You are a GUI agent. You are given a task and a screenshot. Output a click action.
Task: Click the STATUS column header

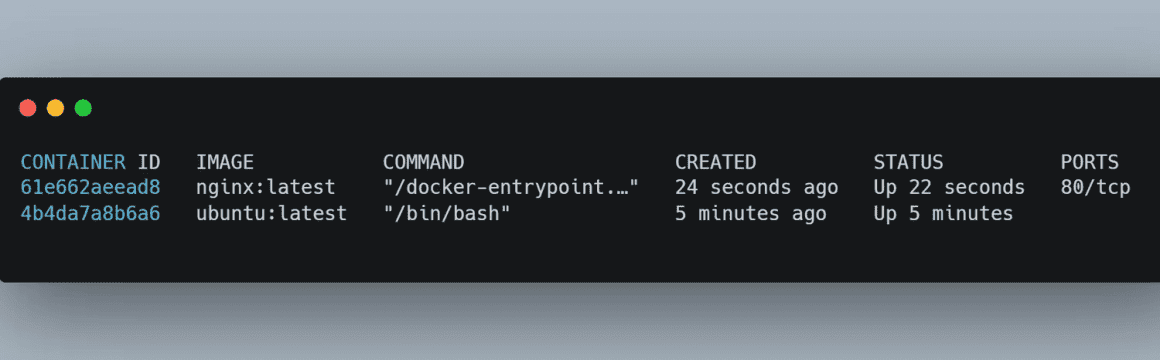tap(908, 162)
